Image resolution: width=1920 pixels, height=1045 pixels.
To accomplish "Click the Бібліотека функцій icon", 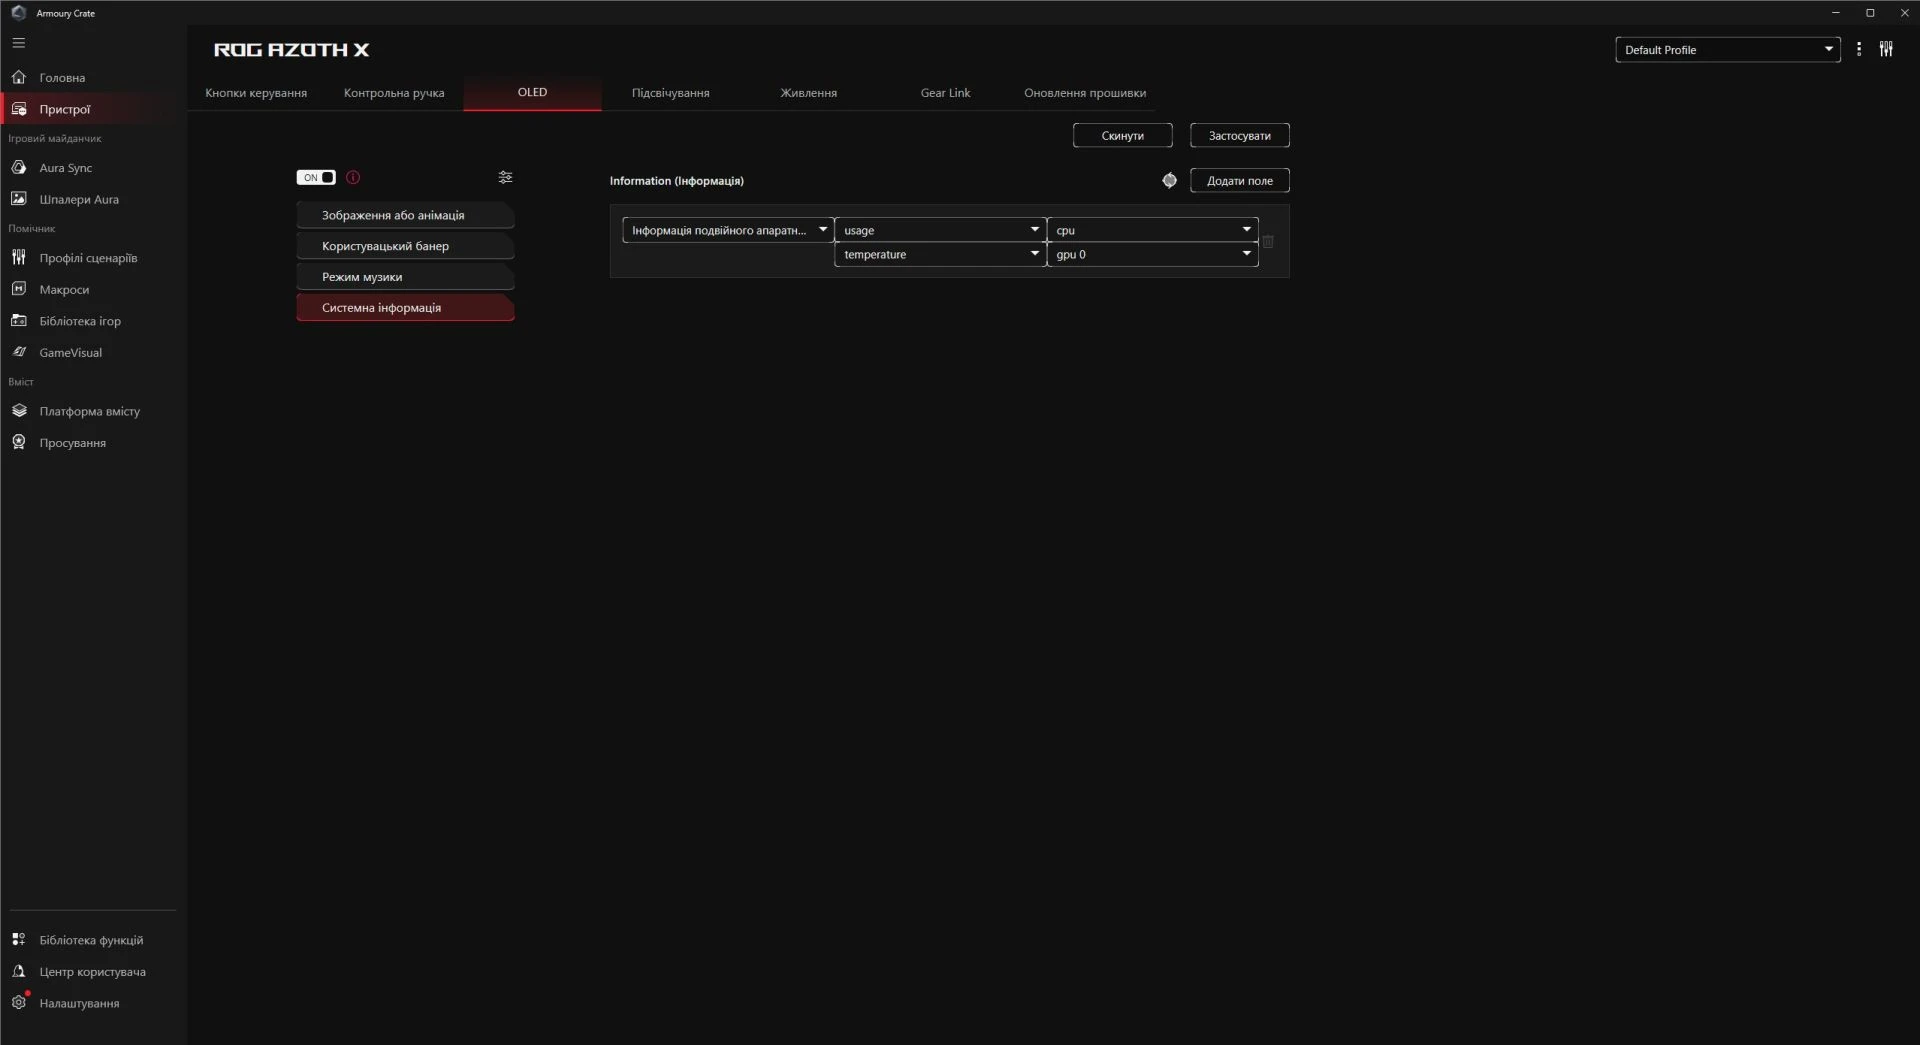I will (x=19, y=940).
